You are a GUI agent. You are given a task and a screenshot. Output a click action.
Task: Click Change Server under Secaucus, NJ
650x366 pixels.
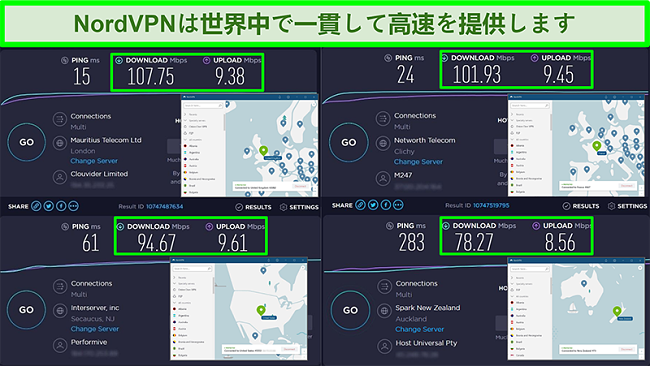tap(95, 329)
